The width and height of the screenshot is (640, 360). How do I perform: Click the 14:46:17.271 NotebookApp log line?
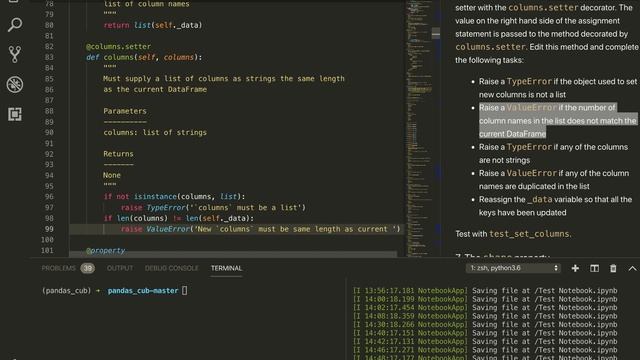pyautogui.click(x=485, y=350)
